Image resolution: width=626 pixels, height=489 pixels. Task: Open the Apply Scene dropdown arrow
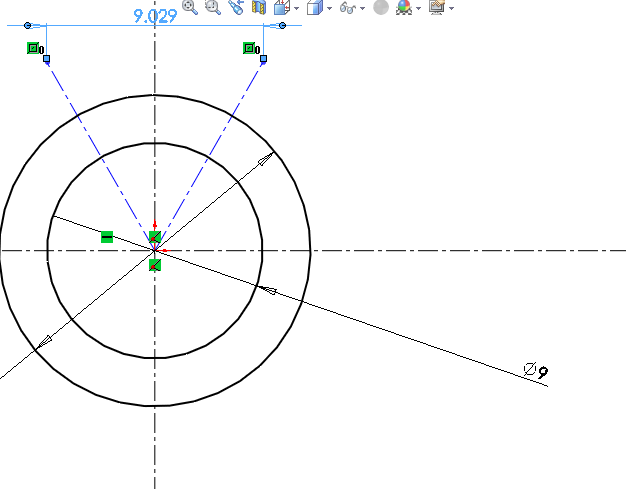(x=418, y=8)
